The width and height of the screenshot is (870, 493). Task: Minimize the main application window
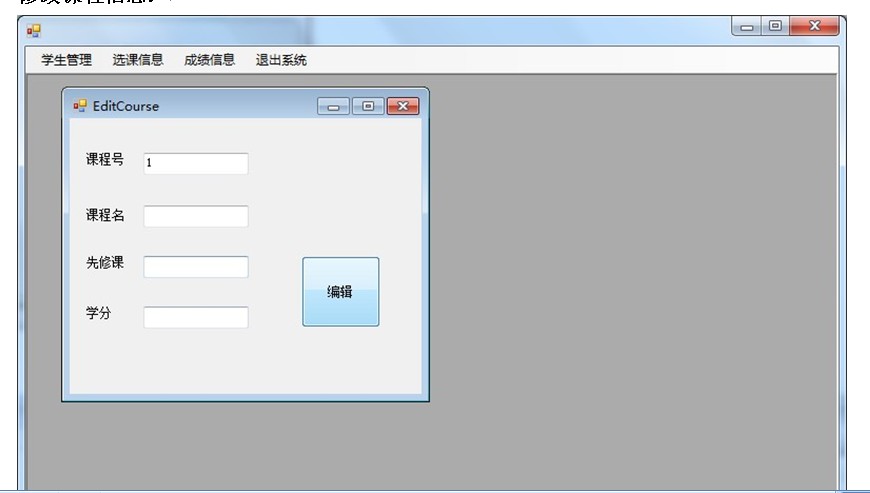[x=747, y=26]
